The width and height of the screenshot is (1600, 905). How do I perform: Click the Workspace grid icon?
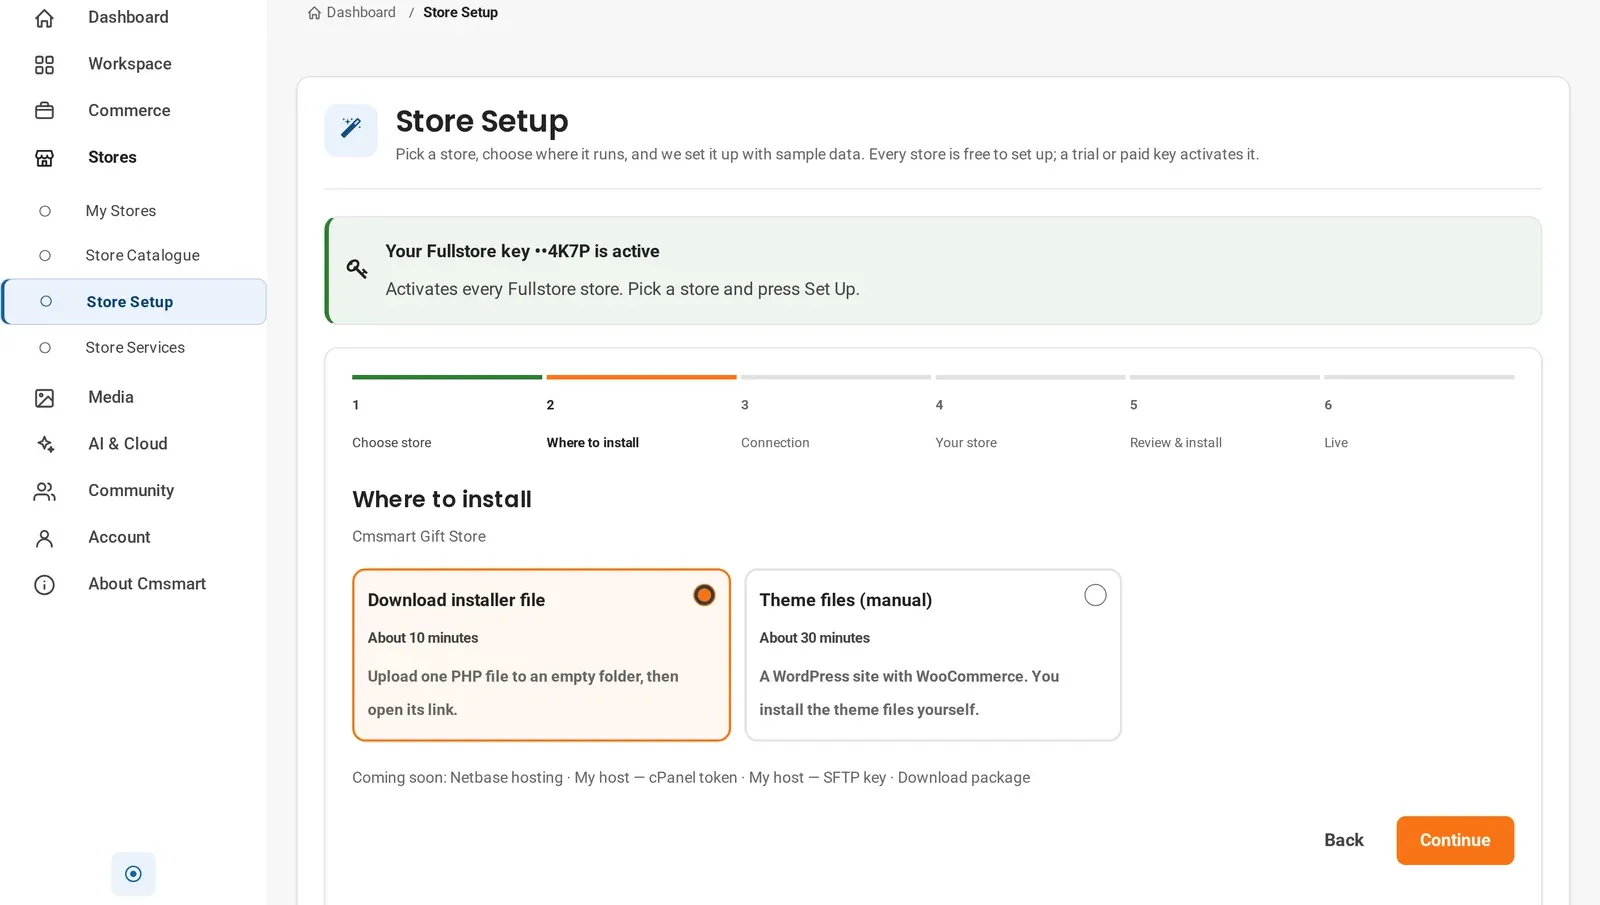click(44, 65)
